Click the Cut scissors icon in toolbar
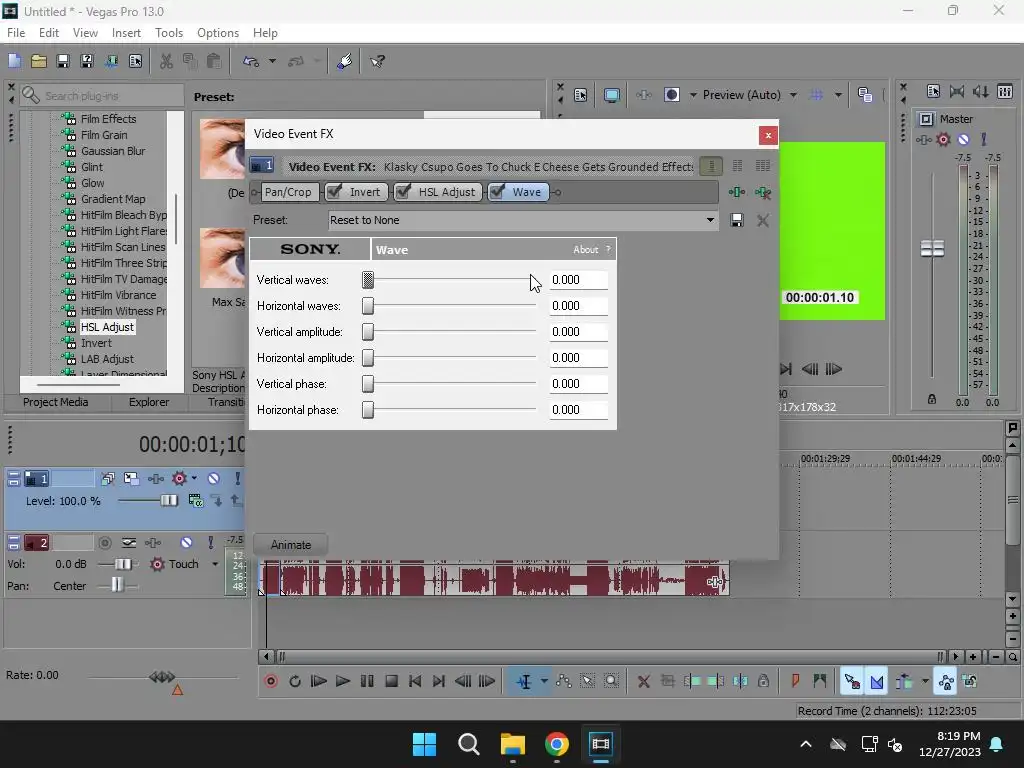Viewport: 1024px width, 768px height. point(167,61)
